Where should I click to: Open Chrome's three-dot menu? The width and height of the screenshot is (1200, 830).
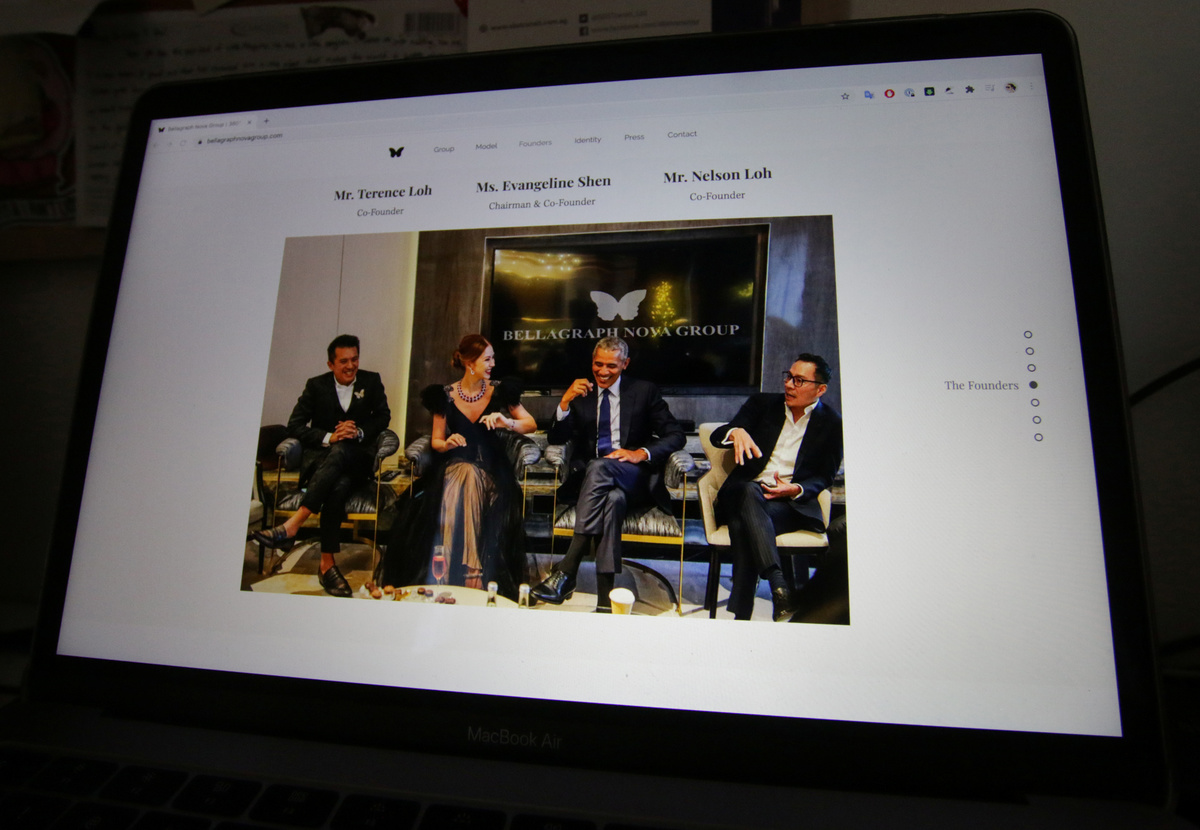1030,87
